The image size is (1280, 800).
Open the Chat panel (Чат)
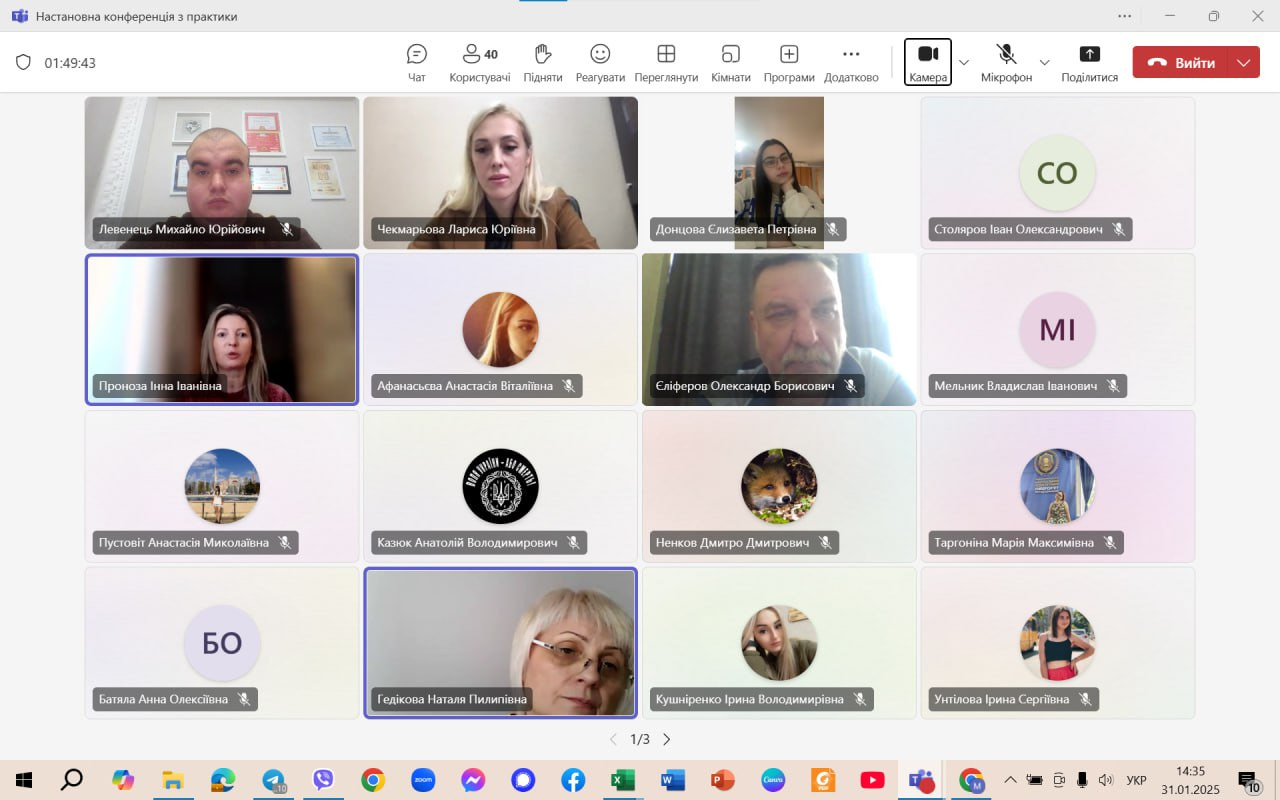pyautogui.click(x=417, y=63)
